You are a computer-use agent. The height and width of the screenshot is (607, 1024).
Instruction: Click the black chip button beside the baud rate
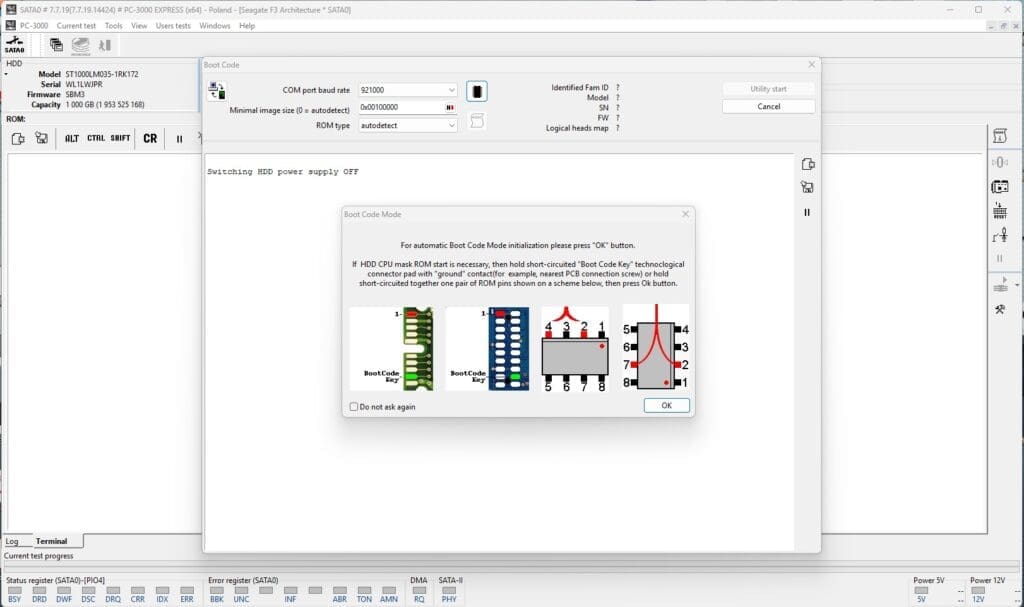coord(477,91)
